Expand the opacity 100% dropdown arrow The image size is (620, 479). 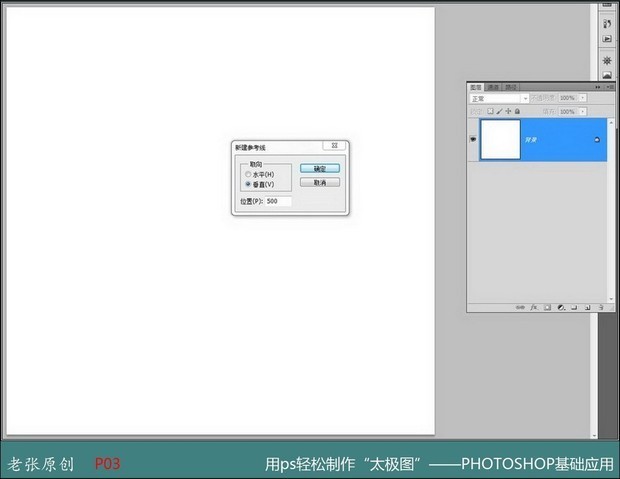tap(581, 98)
